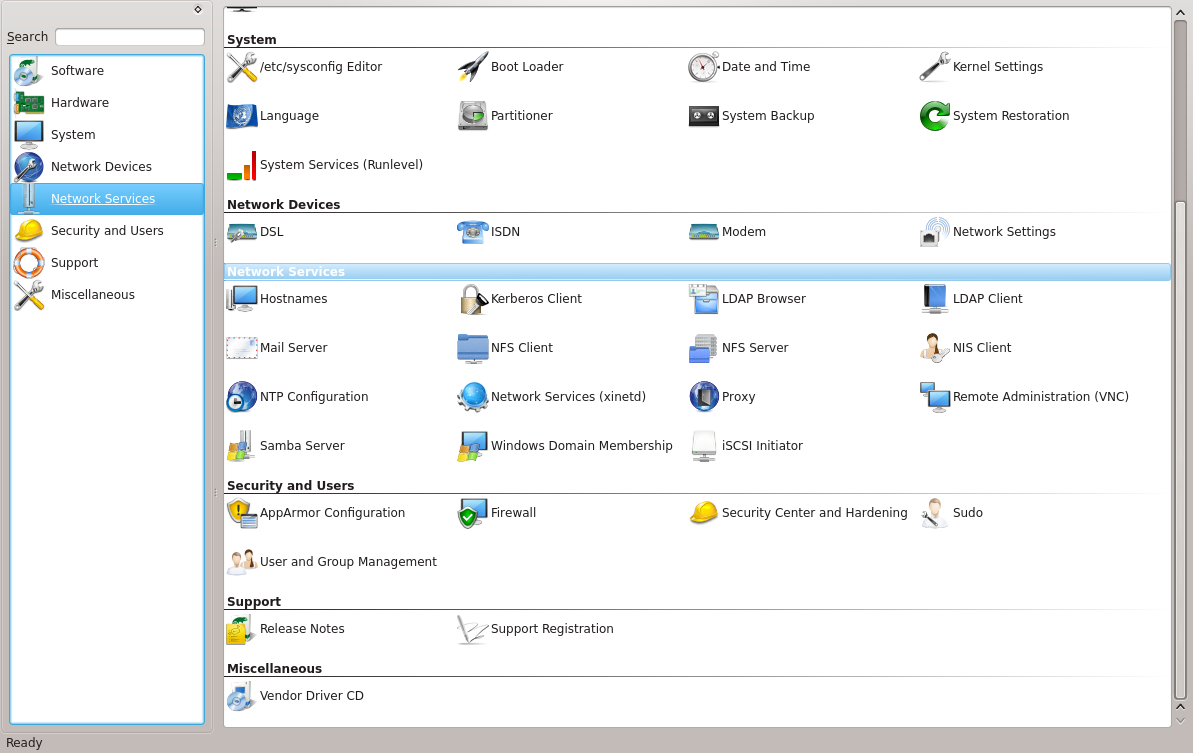Select Software category in the sidebar

[77, 71]
